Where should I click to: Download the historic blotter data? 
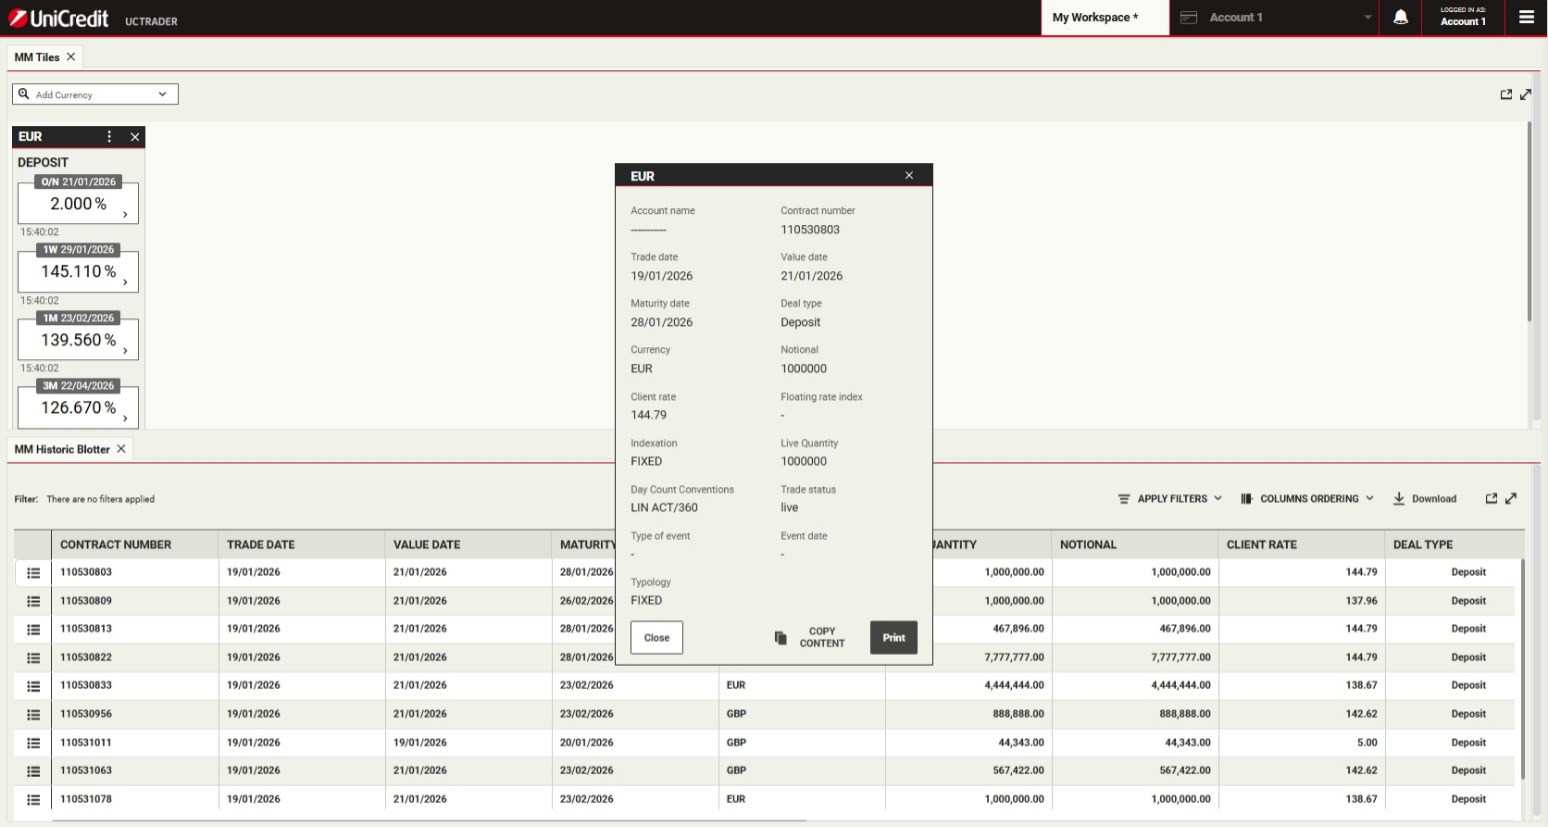click(x=1425, y=499)
